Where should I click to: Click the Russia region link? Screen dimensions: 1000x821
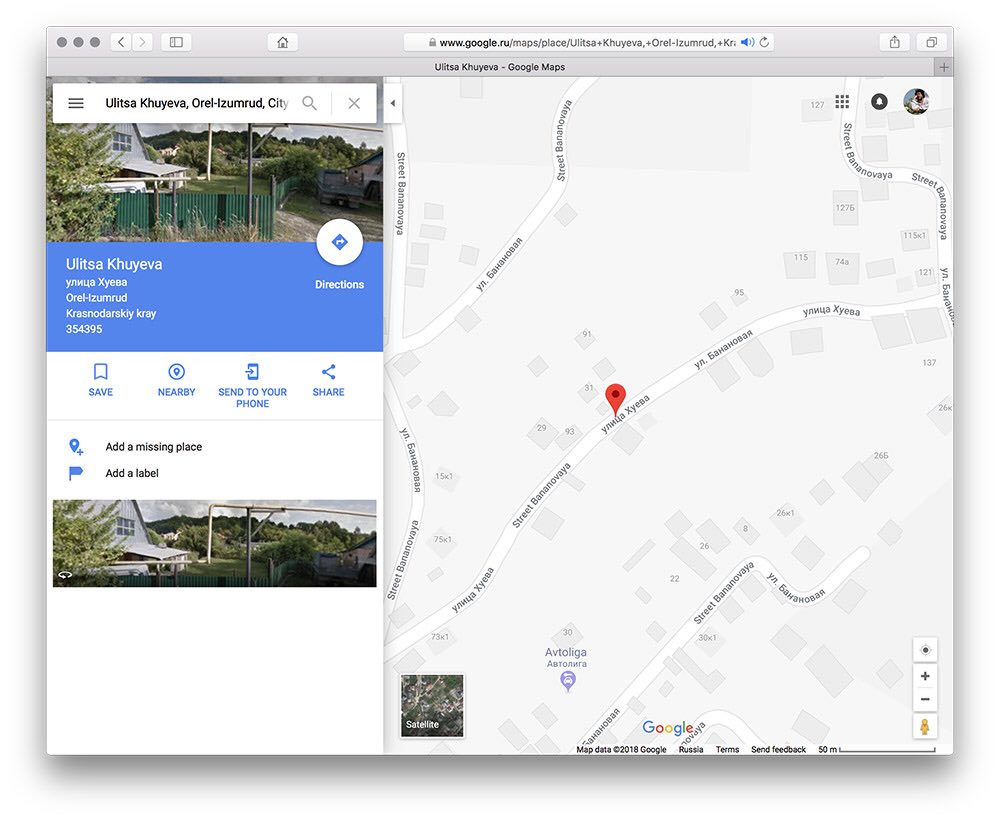click(691, 750)
